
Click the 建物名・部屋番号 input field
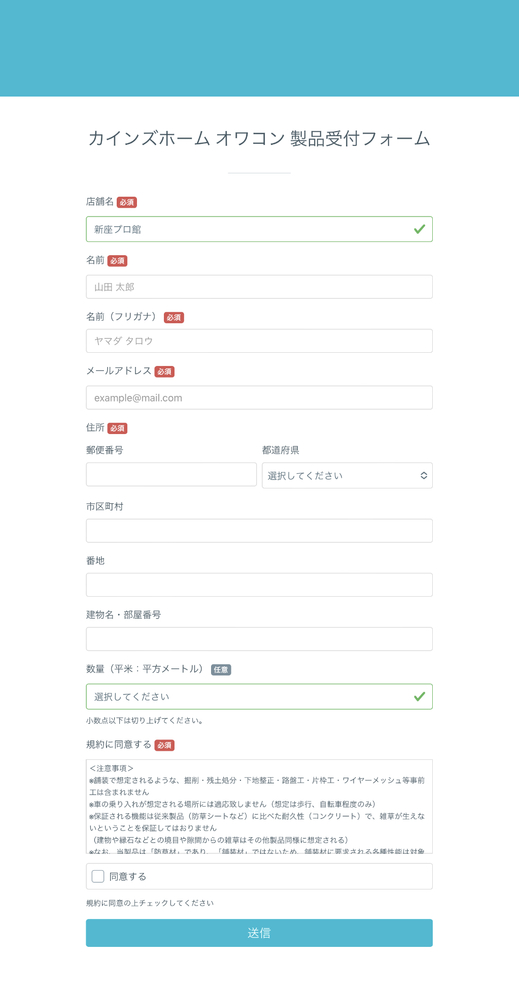259,639
